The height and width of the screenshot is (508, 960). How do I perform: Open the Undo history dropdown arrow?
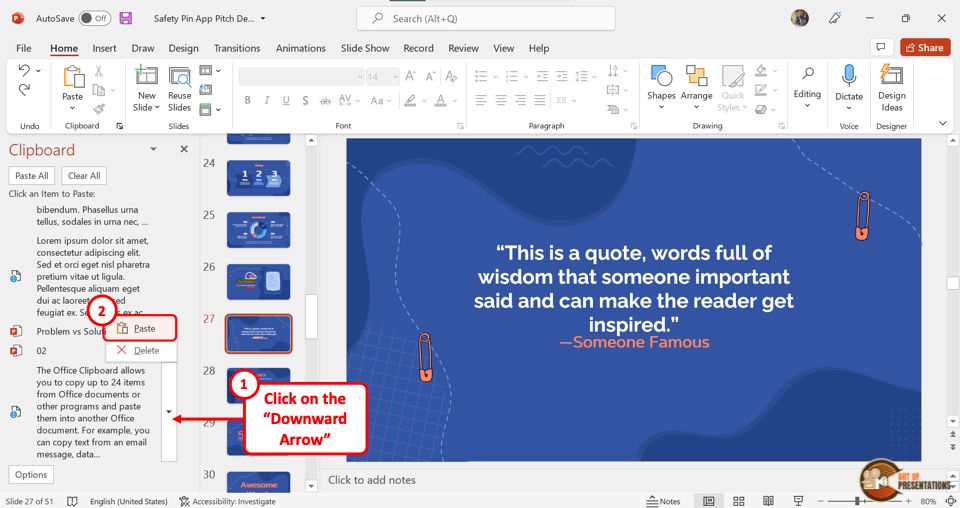38,70
